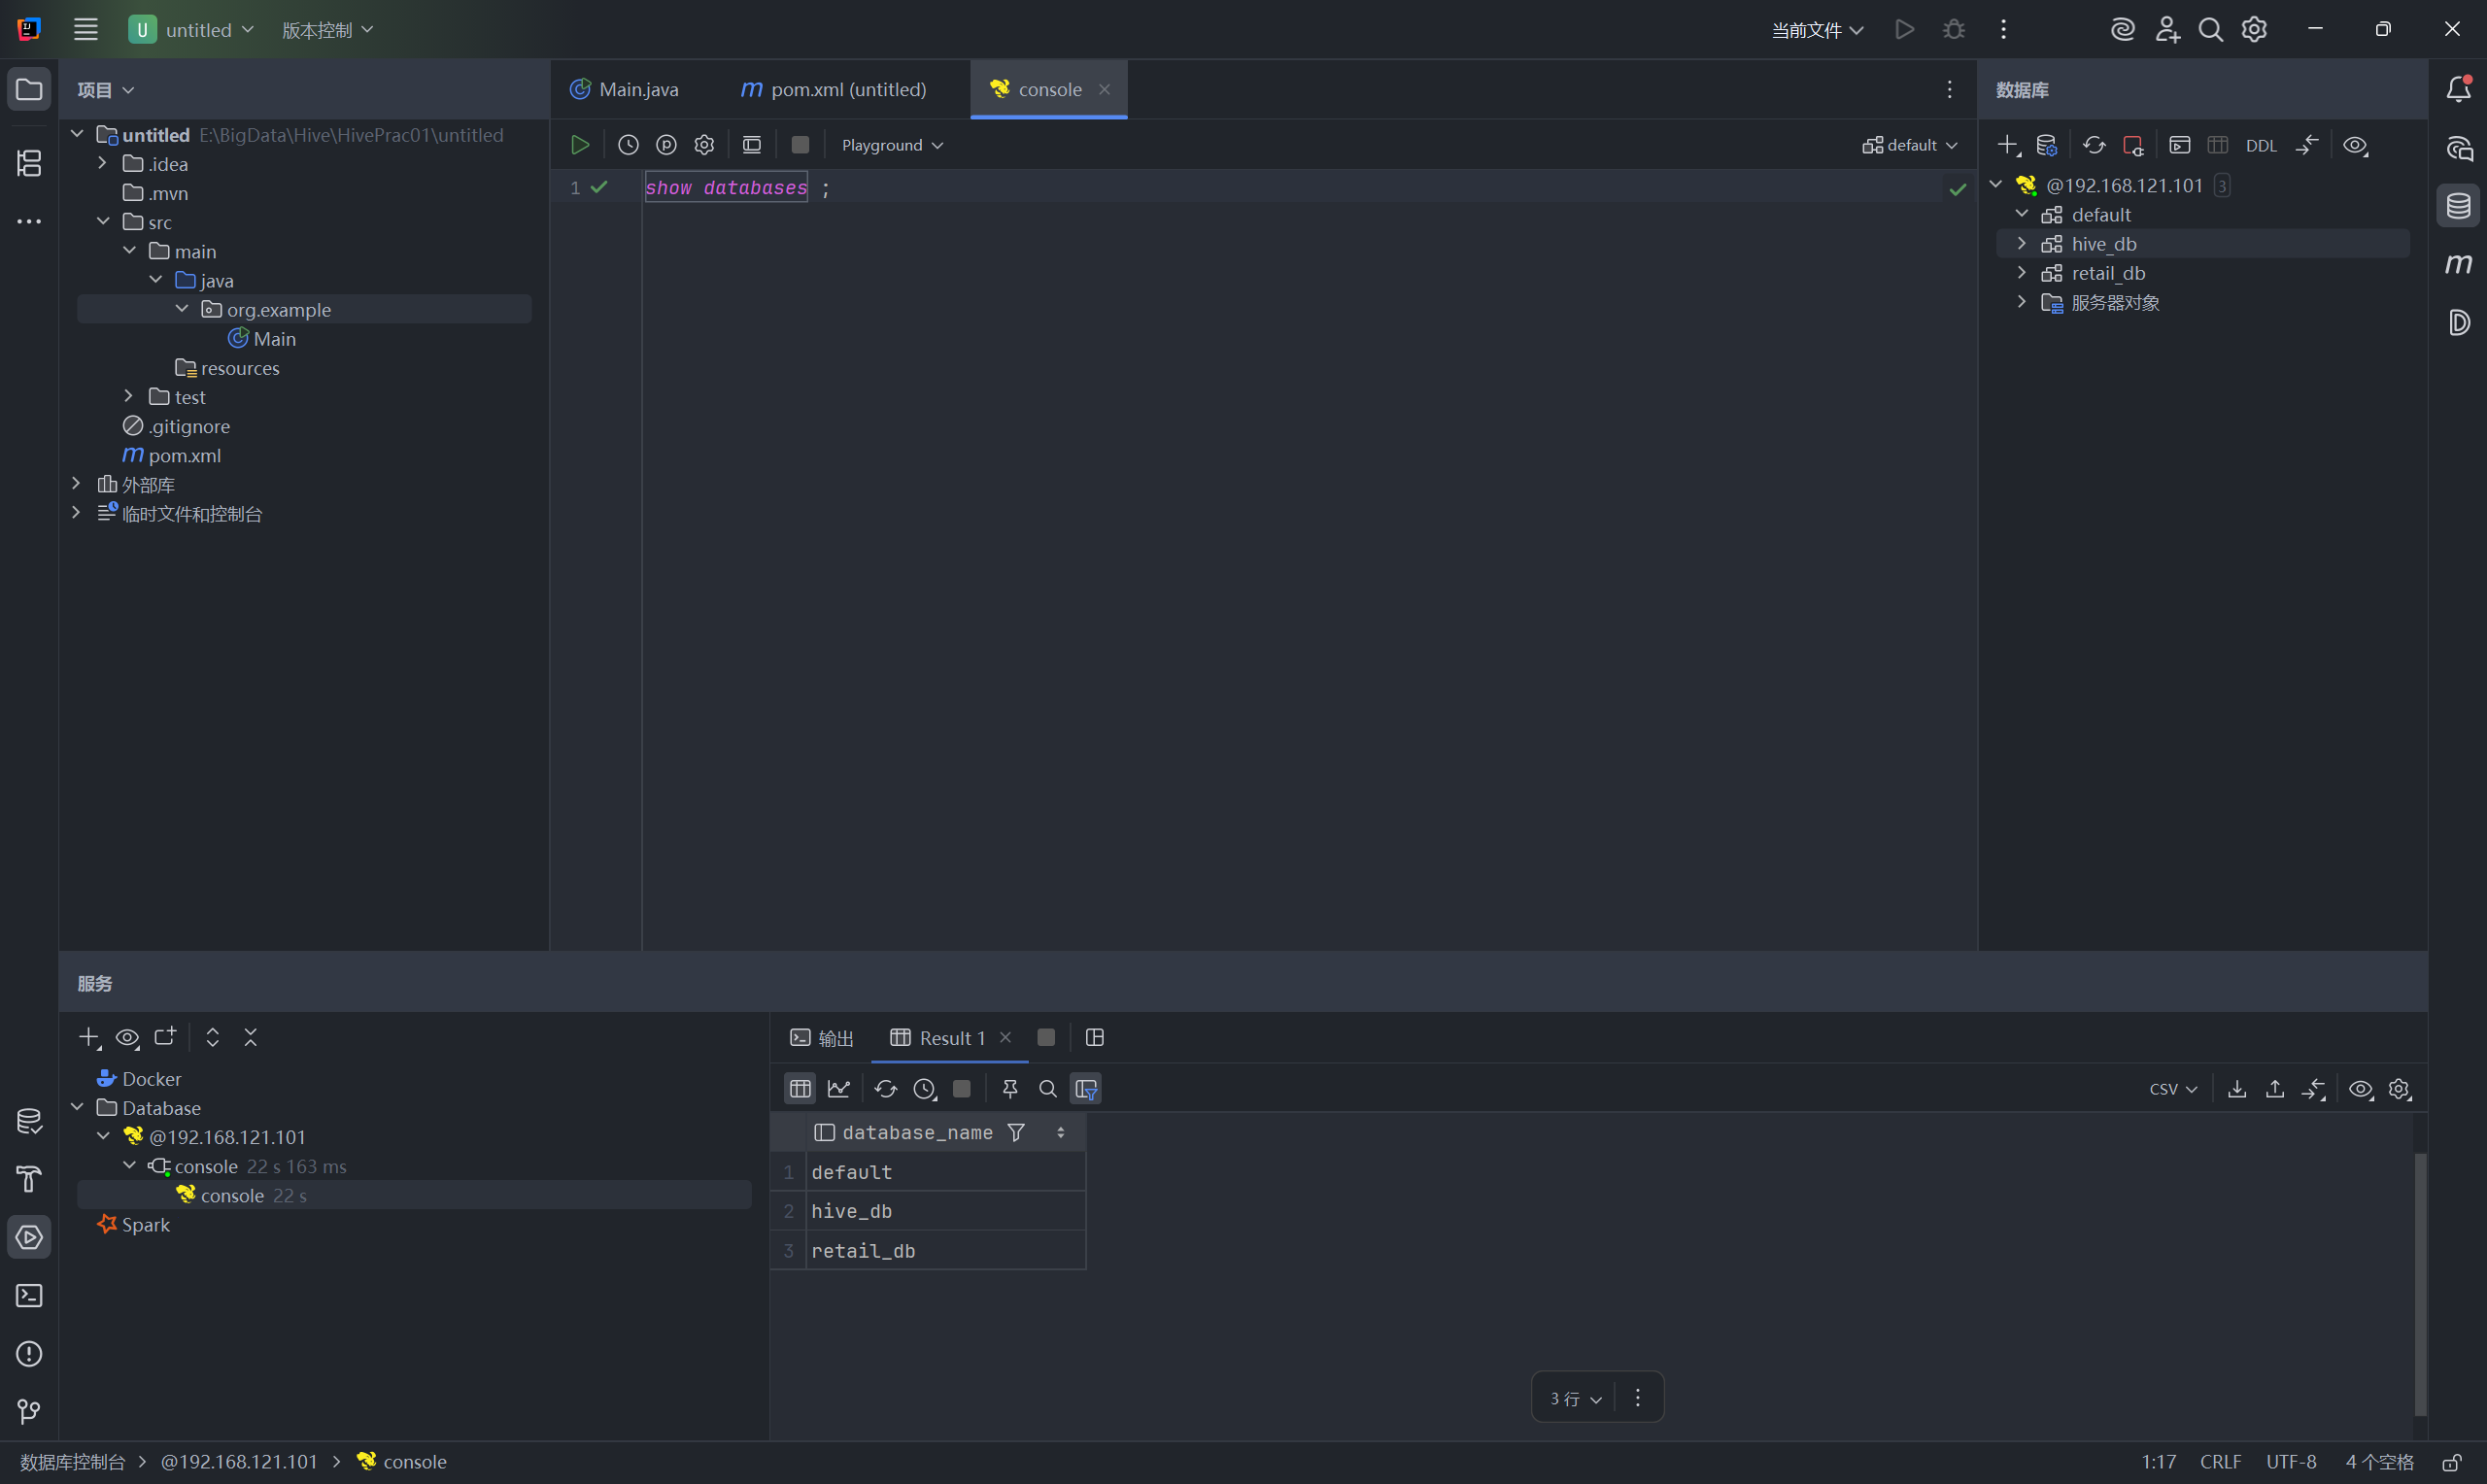
Task: Run the query with the green Execute icon
Action: point(579,145)
